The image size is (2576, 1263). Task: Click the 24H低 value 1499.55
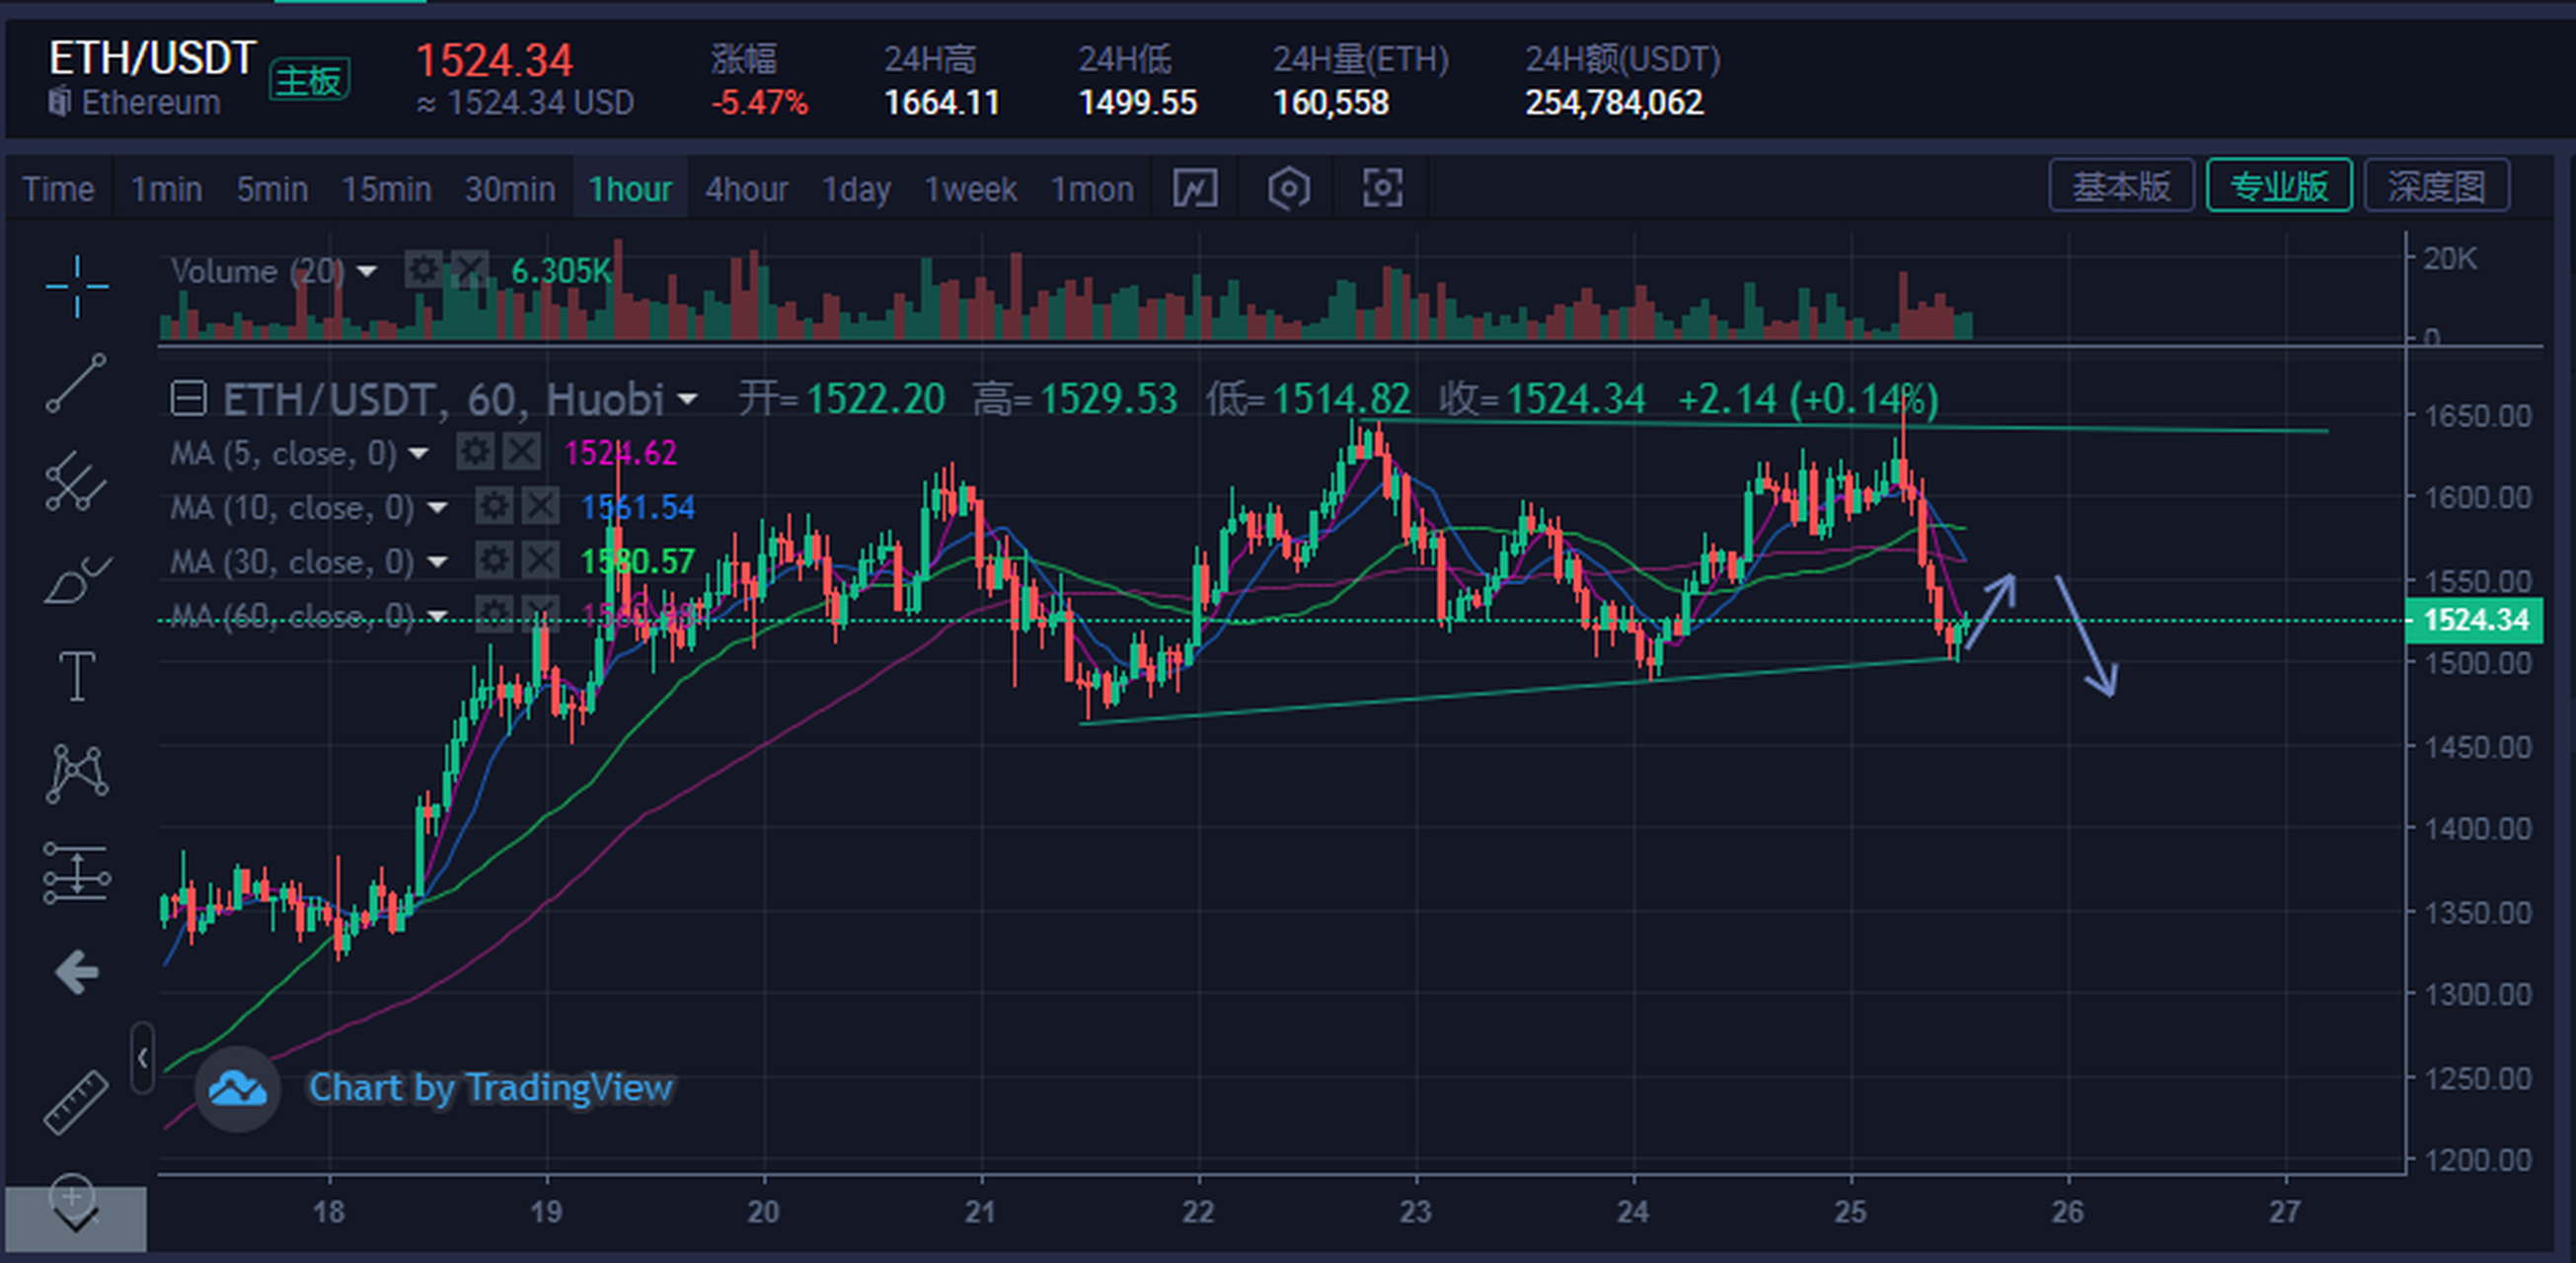click(1138, 102)
